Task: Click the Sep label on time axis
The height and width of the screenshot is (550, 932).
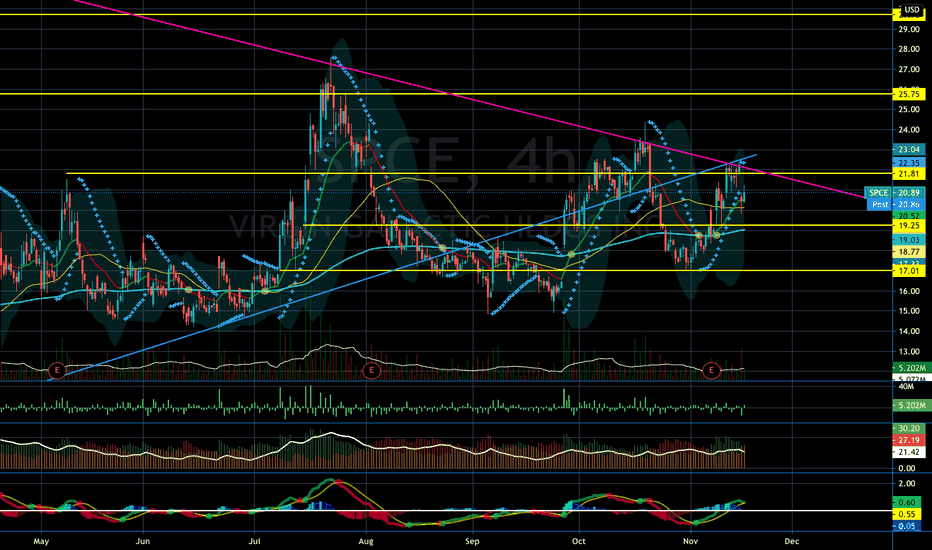Action: [472, 541]
